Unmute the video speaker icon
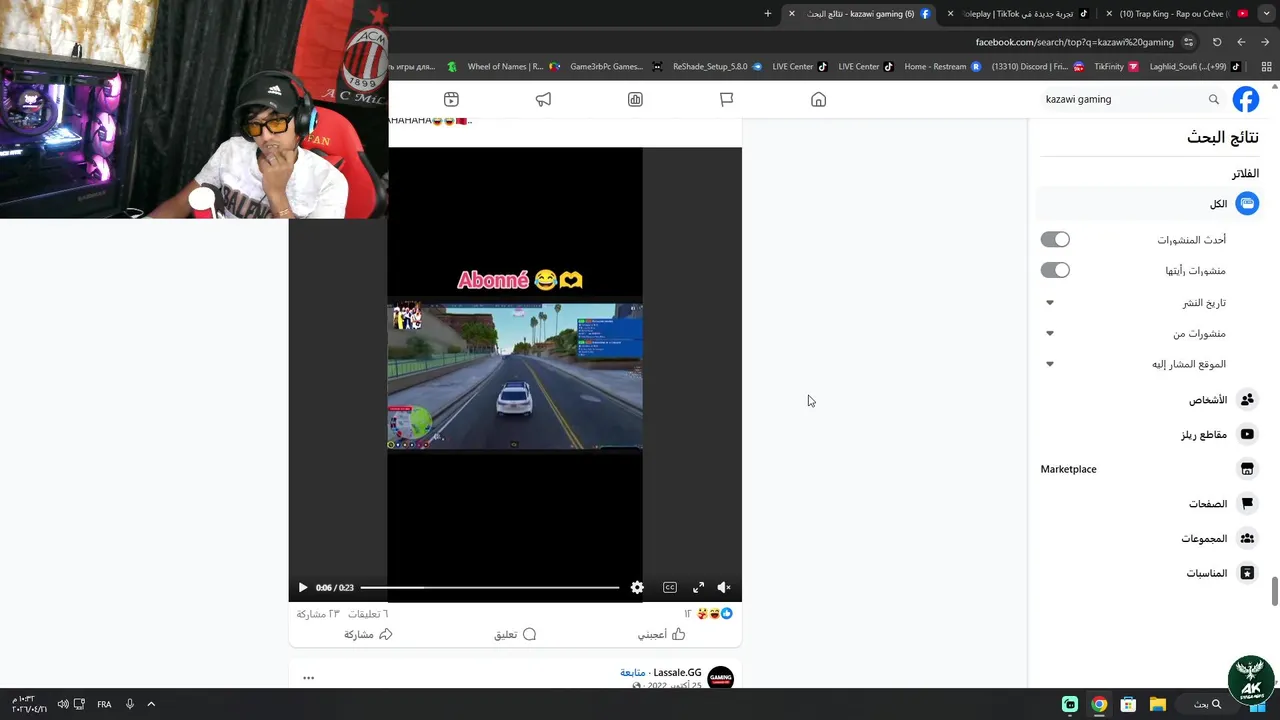 [724, 588]
